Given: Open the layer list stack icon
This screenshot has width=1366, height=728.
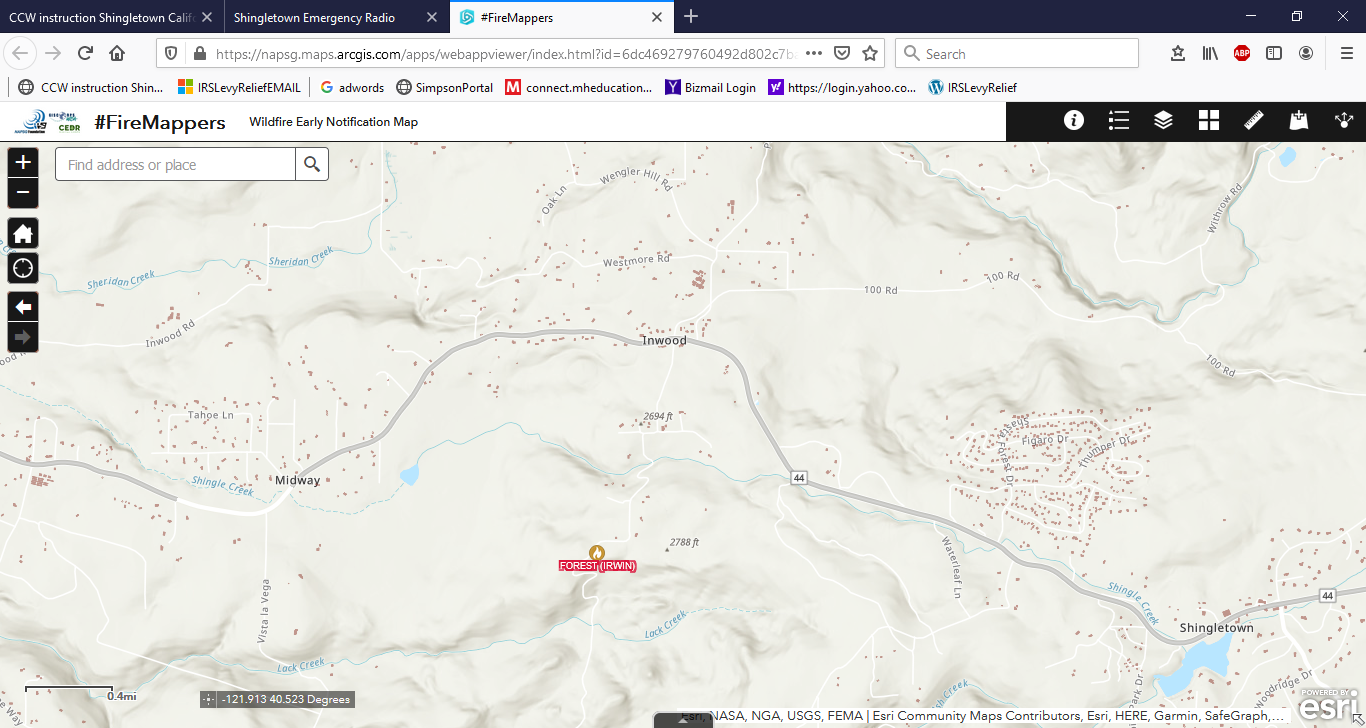Looking at the screenshot, I should pos(1163,121).
